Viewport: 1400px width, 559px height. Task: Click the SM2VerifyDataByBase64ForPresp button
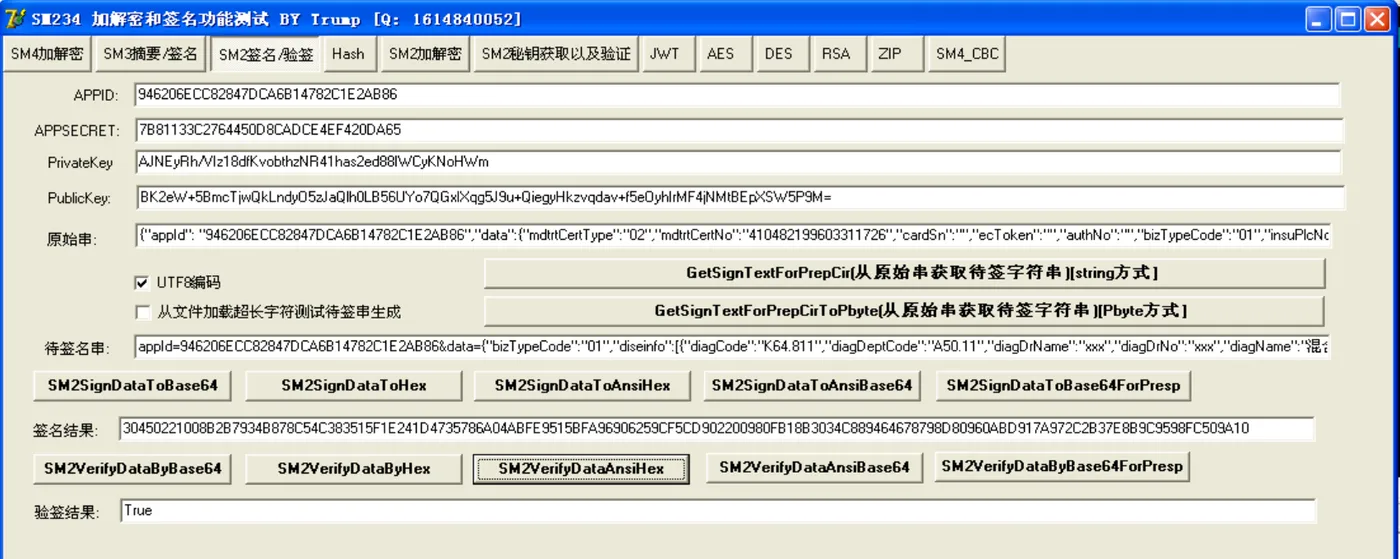(x=1062, y=466)
